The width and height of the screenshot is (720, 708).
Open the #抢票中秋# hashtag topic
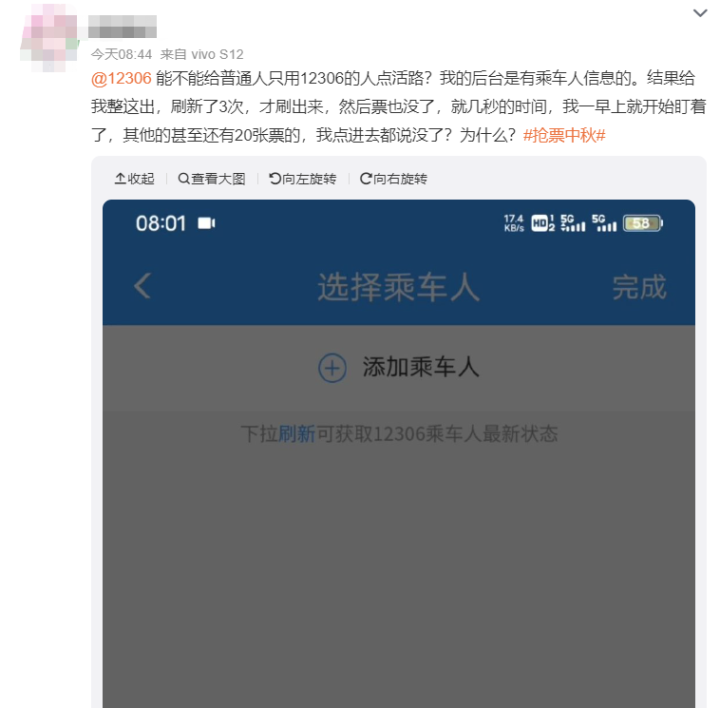tap(564, 135)
